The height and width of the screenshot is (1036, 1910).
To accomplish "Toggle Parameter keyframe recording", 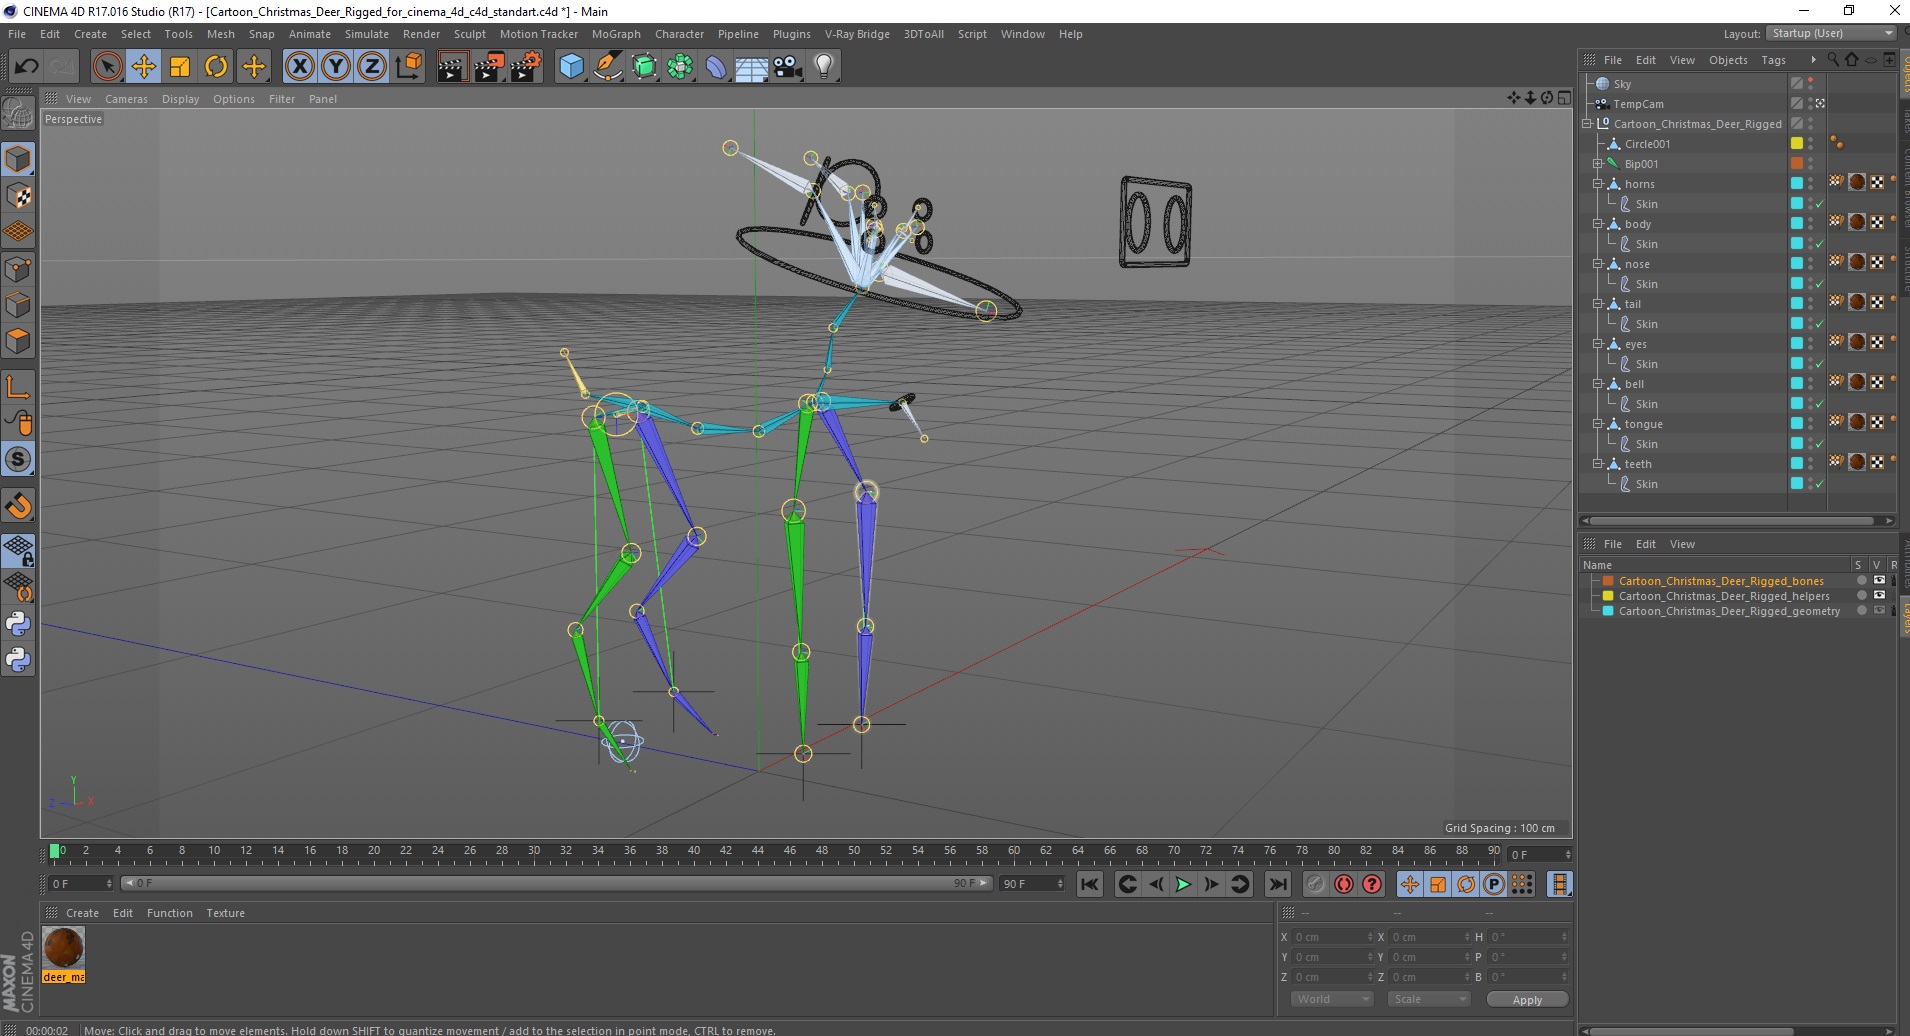I will click(1494, 884).
